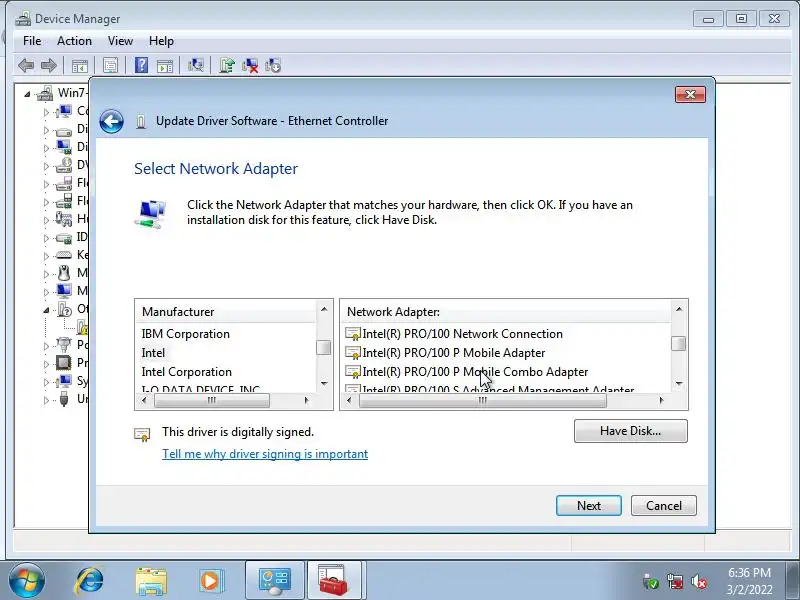This screenshot has width=800, height=600.
Task: Click the blue back arrow in the driver wizard
Action: click(x=111, y=121)
